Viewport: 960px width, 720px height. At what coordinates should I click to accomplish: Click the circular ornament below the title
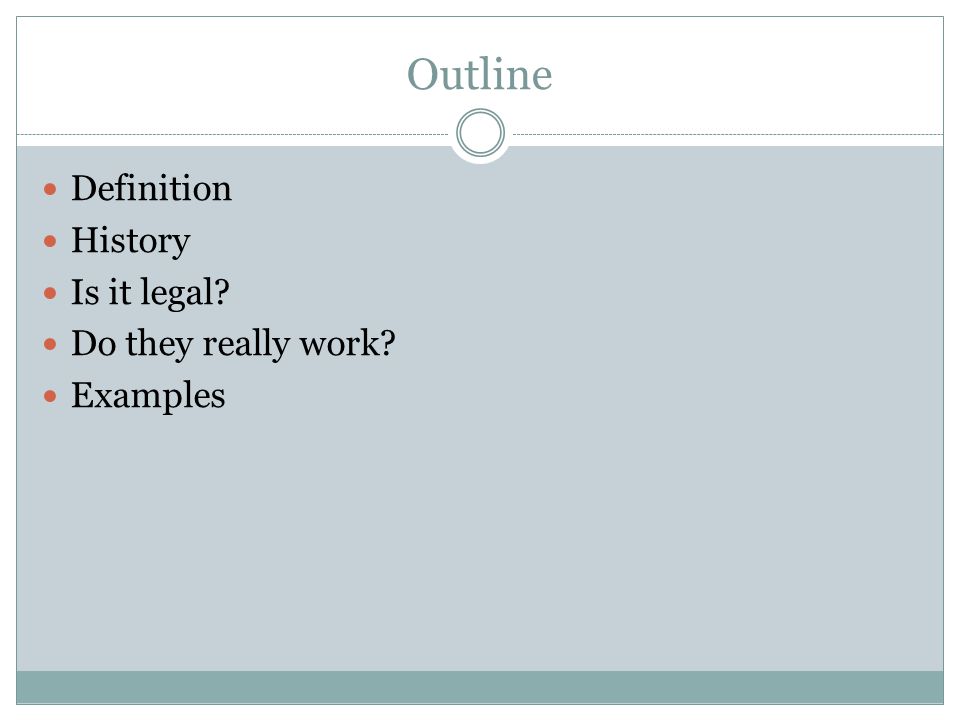point(481,133)
